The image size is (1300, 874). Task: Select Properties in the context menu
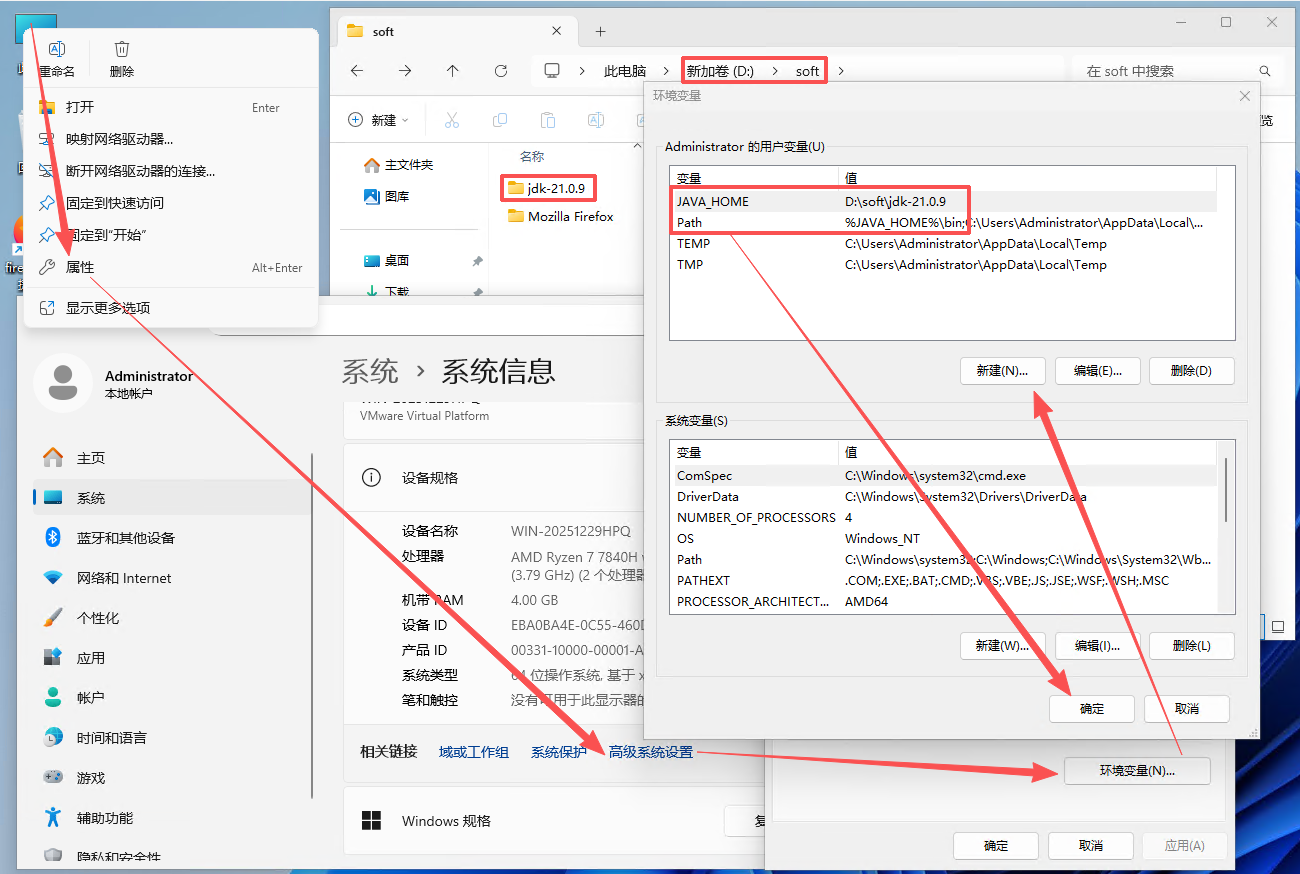pyautogui.click(x=80, y=267)
